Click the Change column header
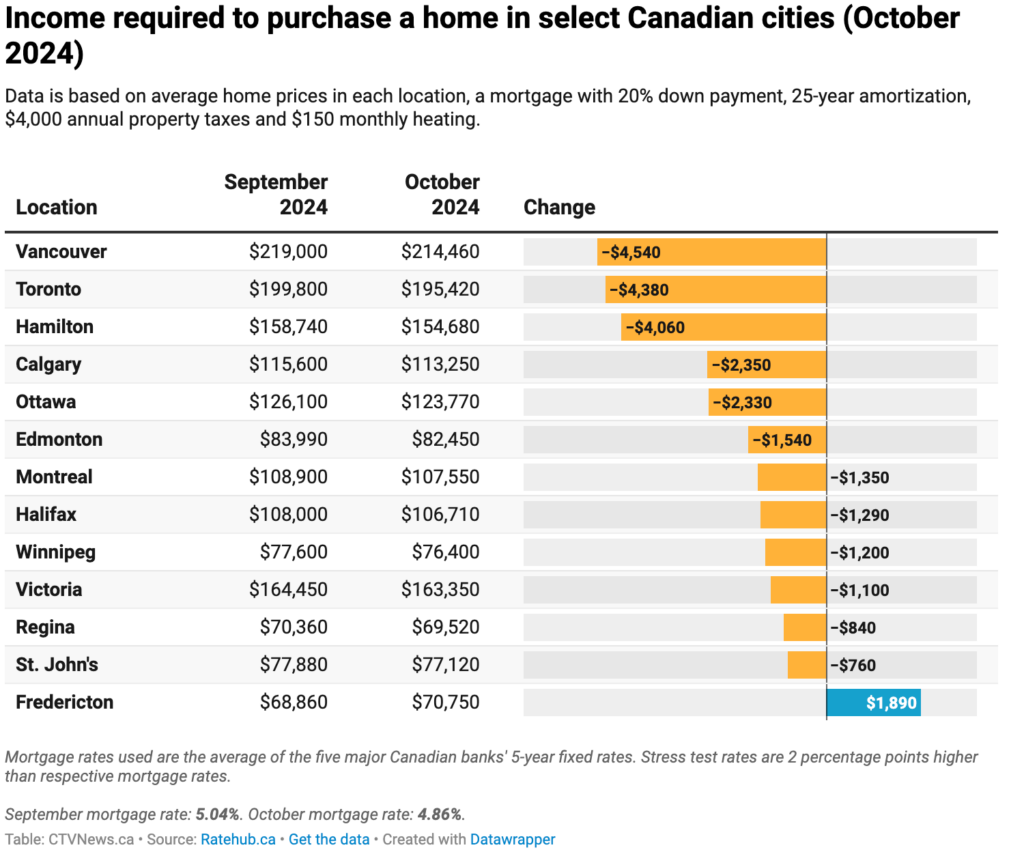1024x852 pixels. [x=559, y=207]
